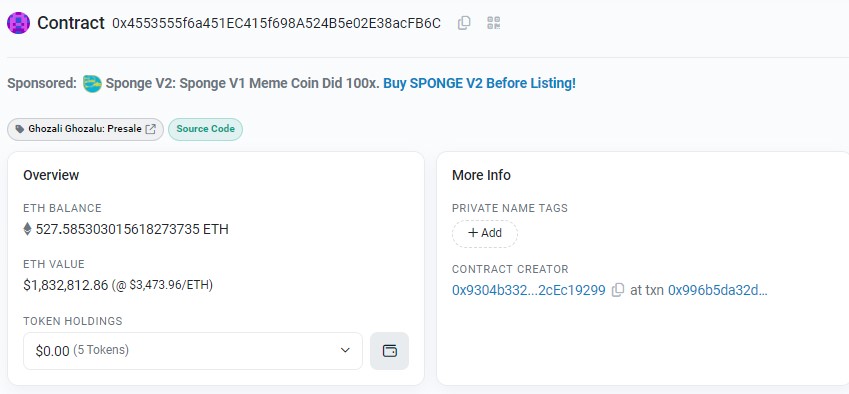Add a private name tag
This screenshot has height=394, width=849.
click(485, 233)
